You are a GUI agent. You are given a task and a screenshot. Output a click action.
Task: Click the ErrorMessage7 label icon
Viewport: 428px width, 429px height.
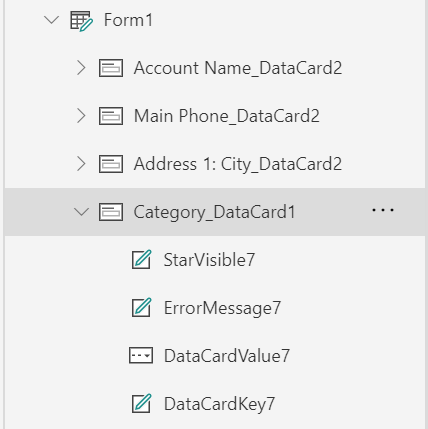pos(141,307)
